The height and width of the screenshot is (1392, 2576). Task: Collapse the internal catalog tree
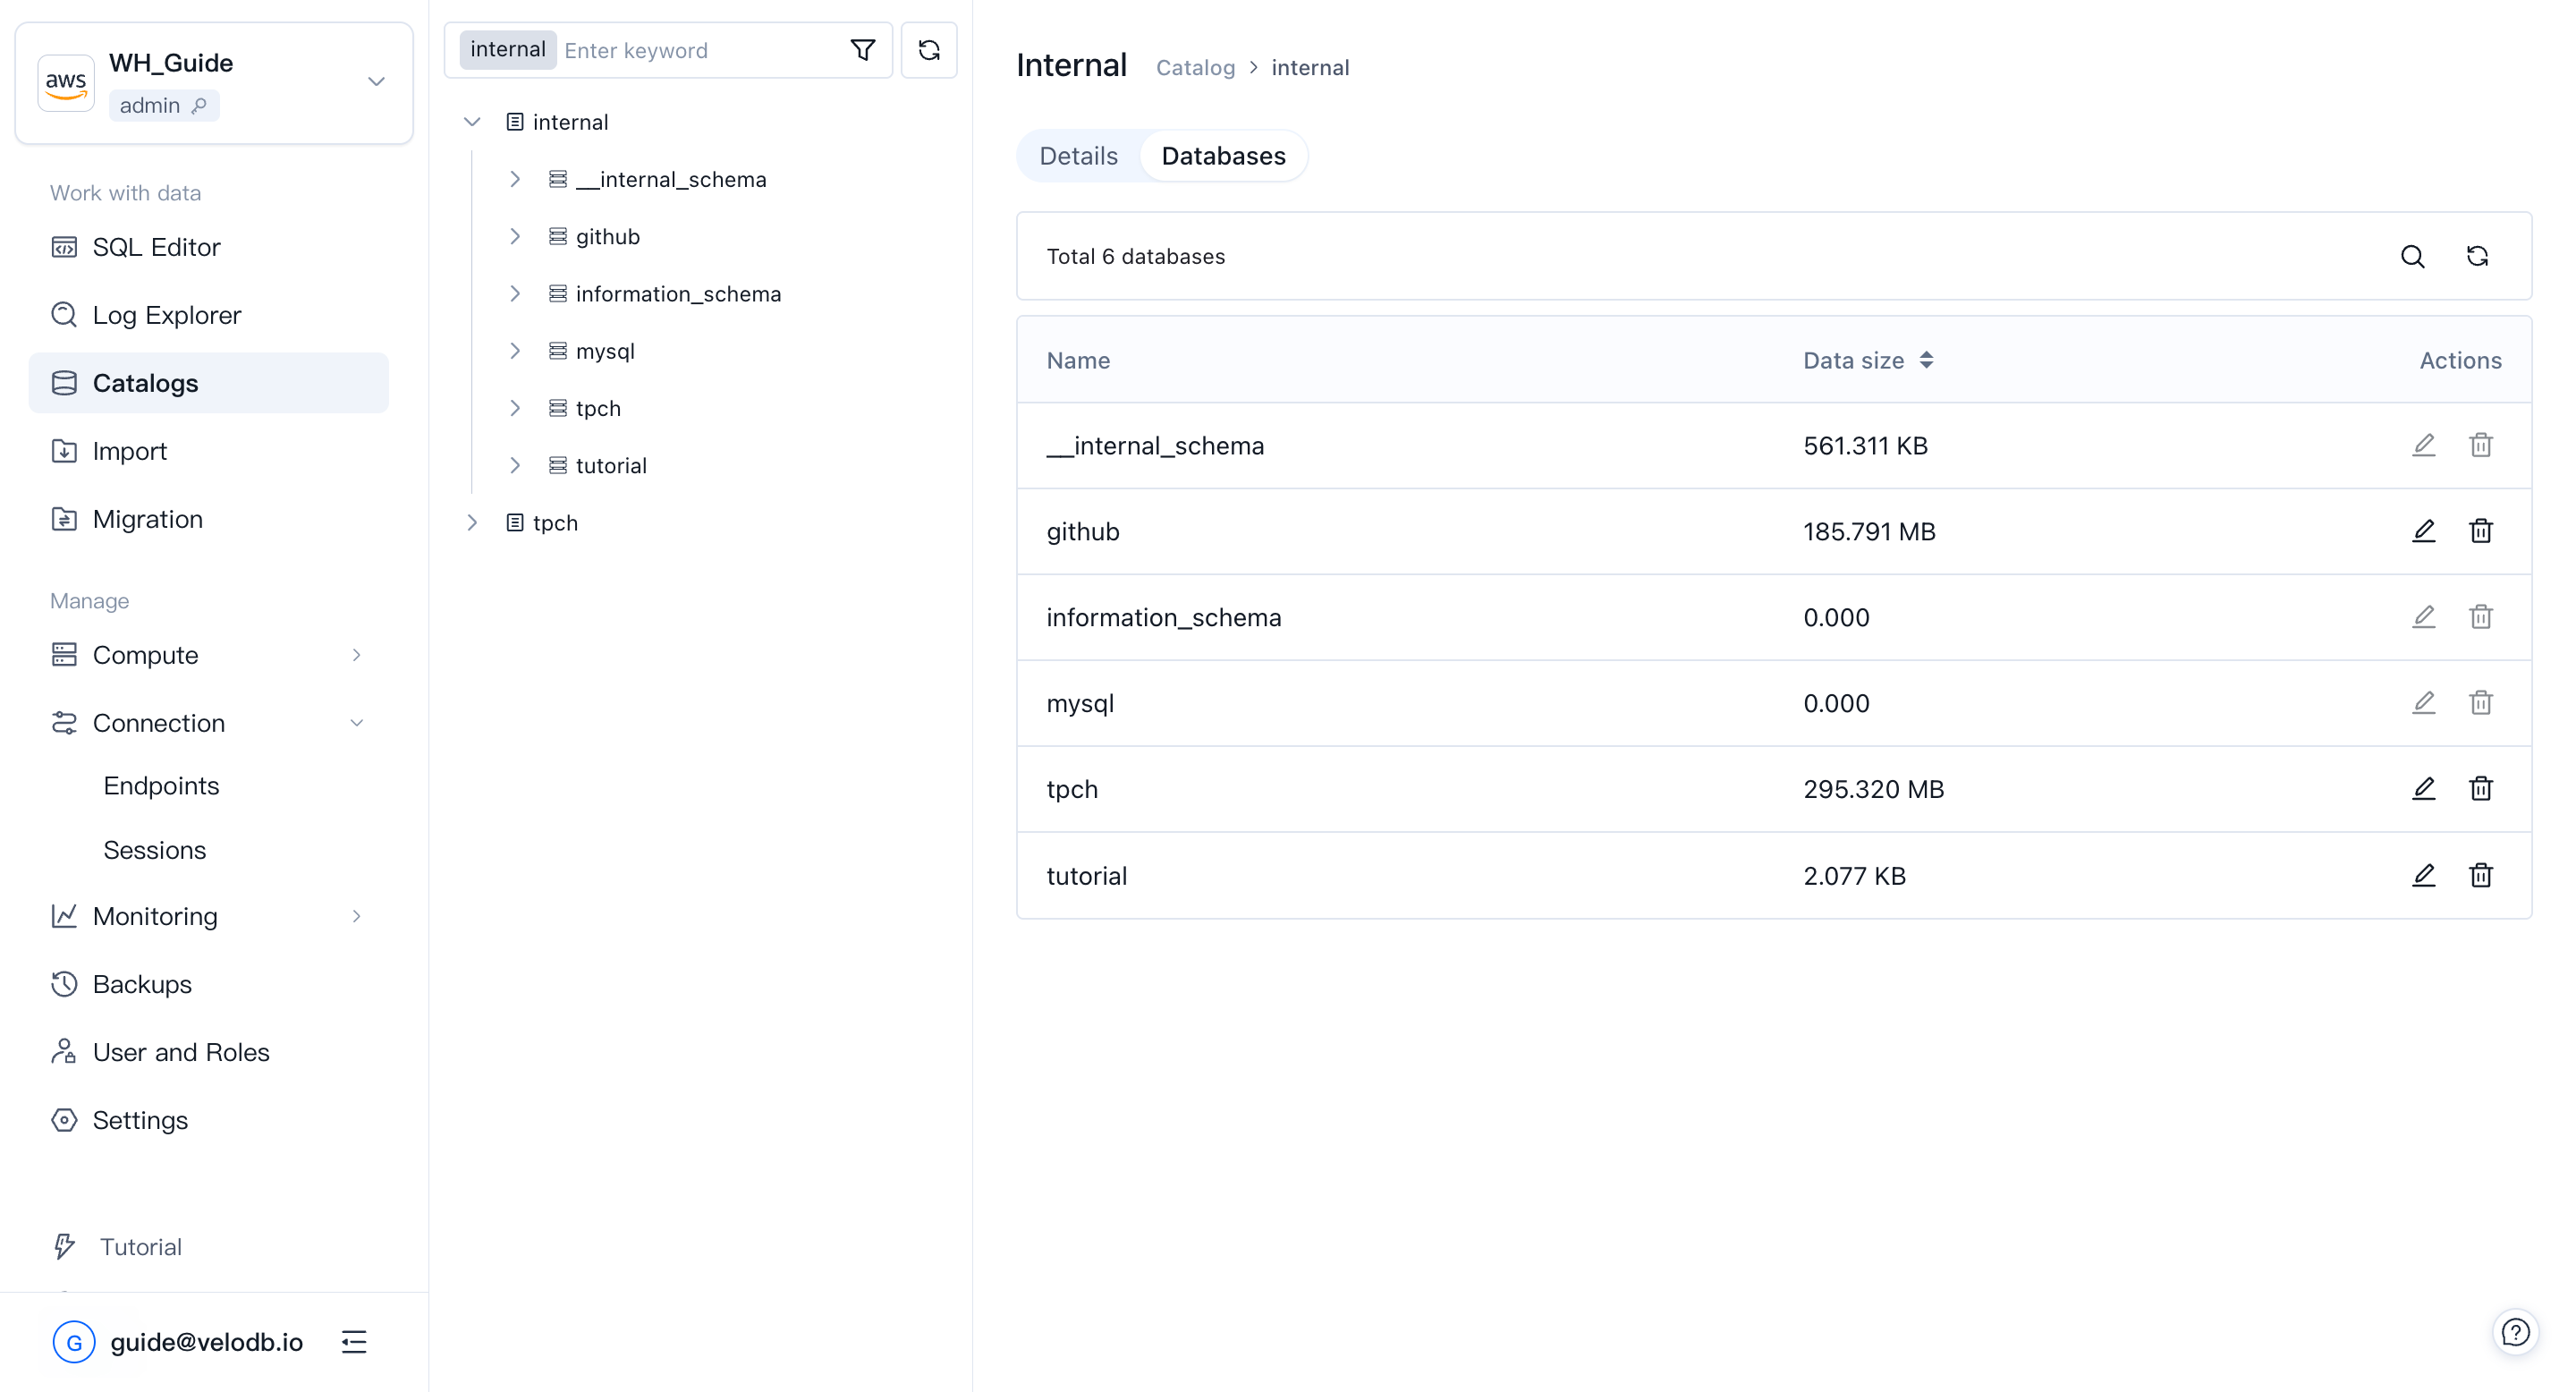(x=471, y=121)
